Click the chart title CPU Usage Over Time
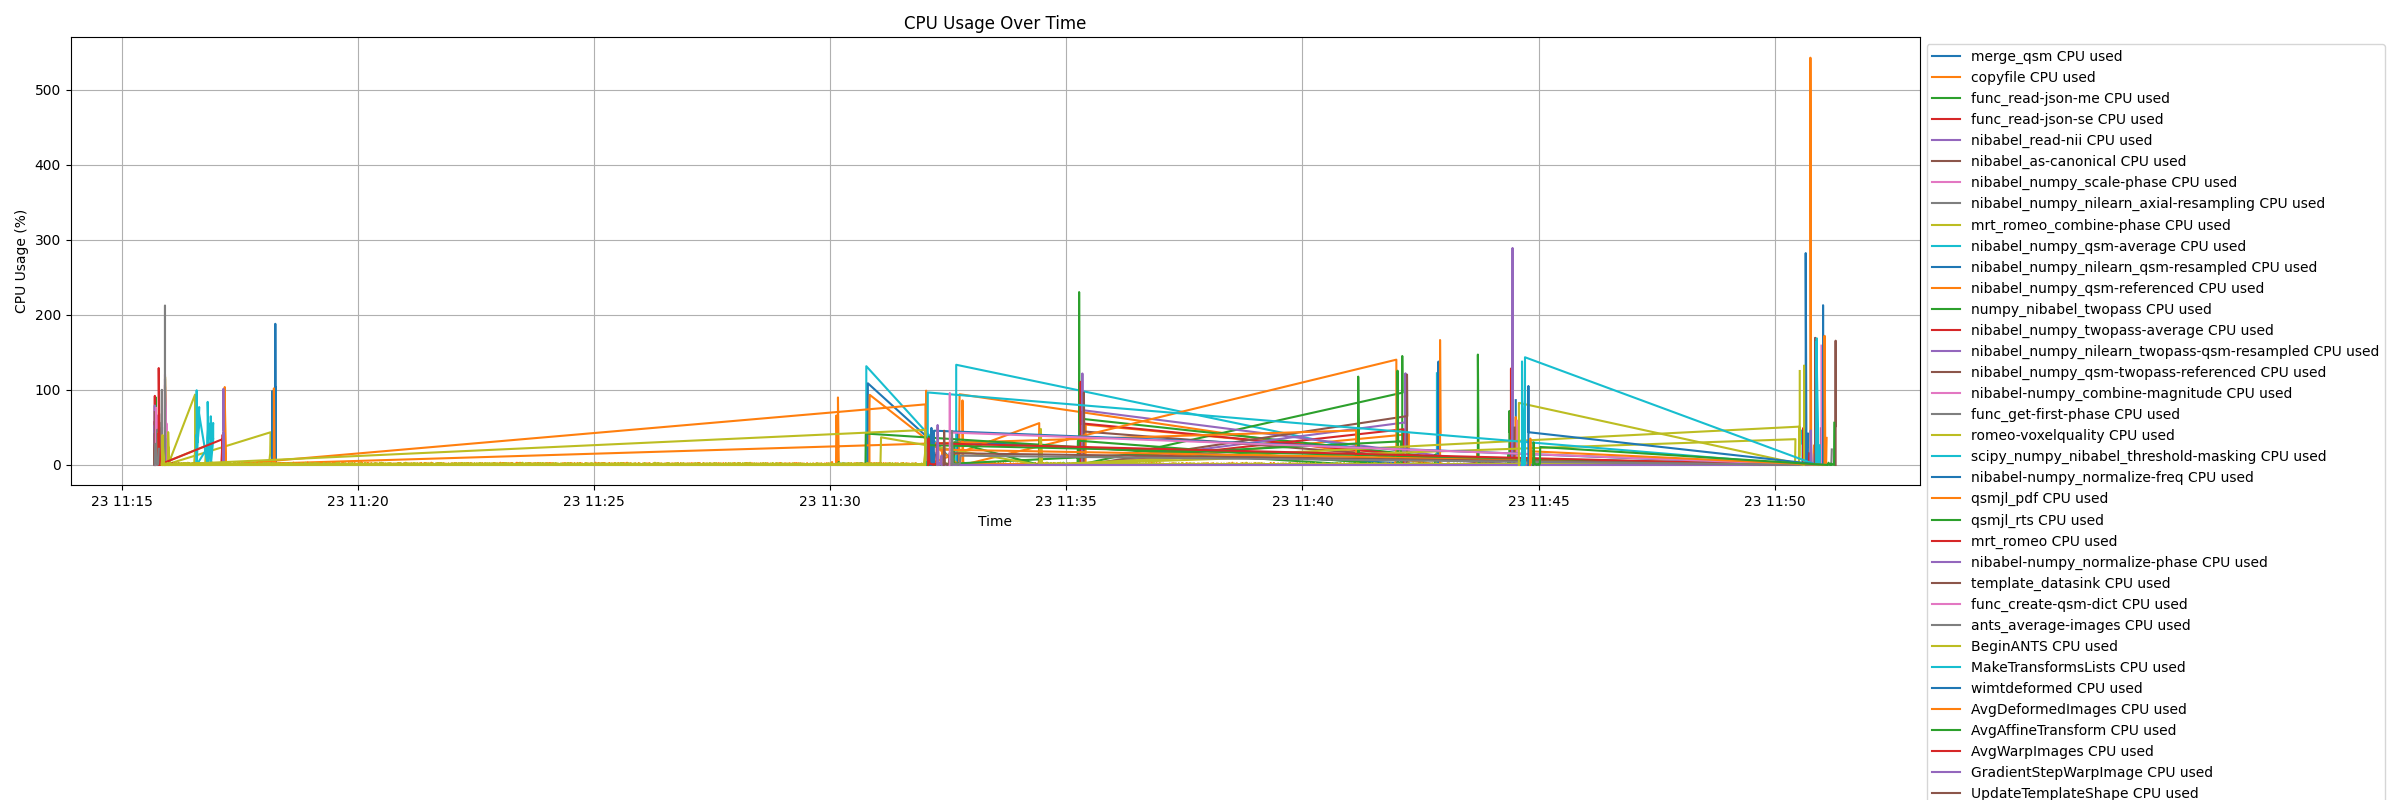This screenshot has height=800, width=2400. coord(995,23)
